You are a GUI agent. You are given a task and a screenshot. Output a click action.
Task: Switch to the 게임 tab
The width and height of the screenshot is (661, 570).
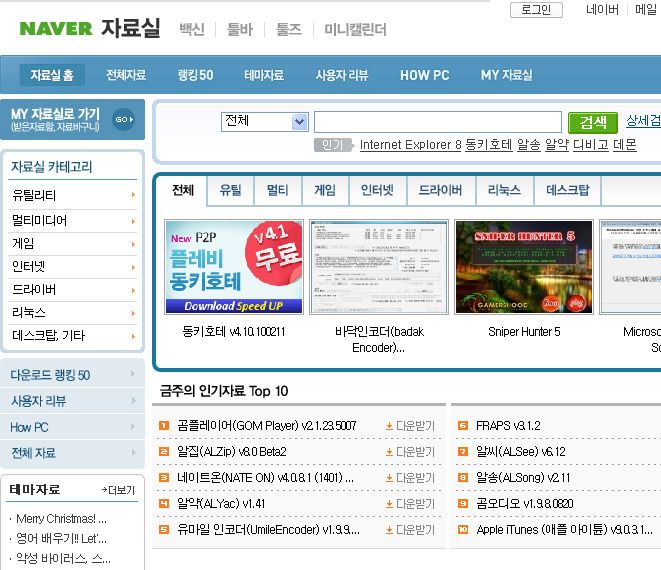(325, 190)
